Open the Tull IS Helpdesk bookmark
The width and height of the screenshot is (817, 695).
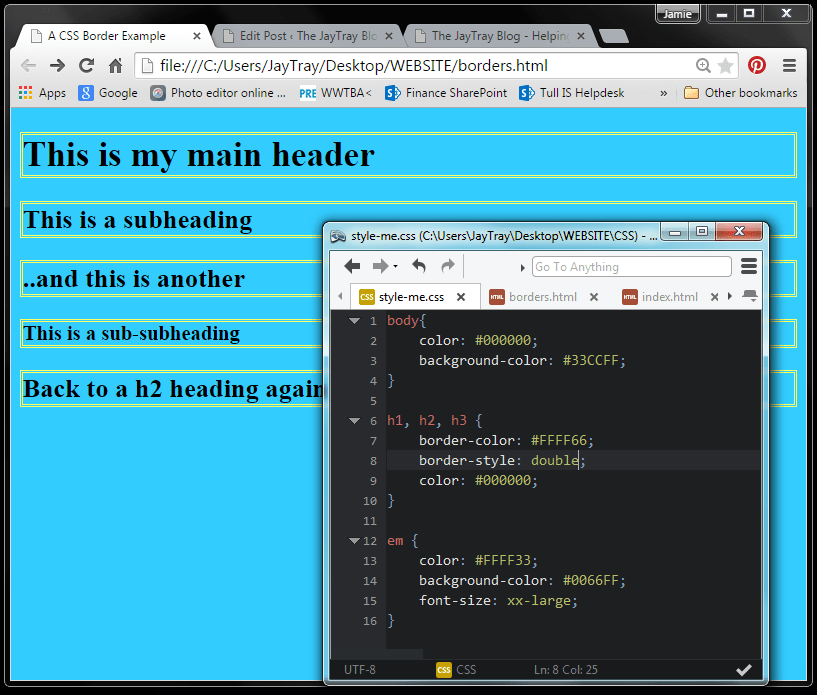(x=575, y=92)
